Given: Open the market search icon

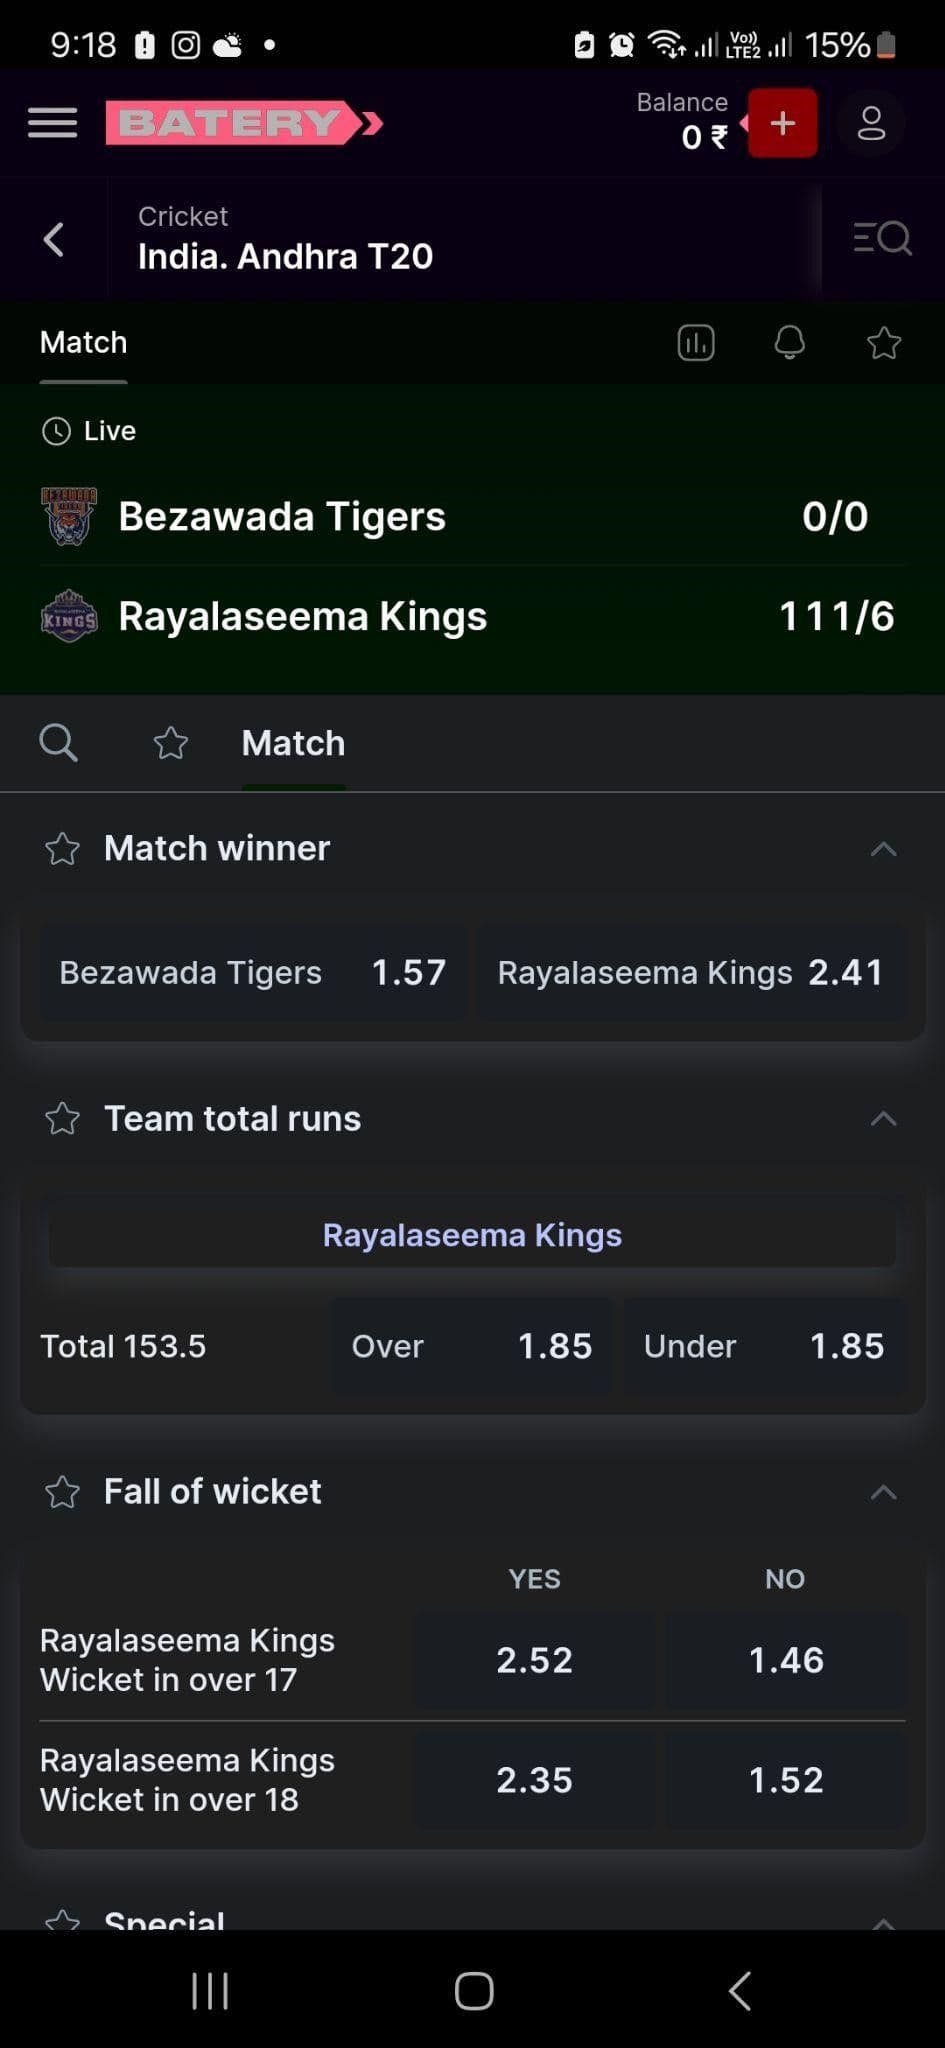Looking at the screenshot, I should (59, 743).
